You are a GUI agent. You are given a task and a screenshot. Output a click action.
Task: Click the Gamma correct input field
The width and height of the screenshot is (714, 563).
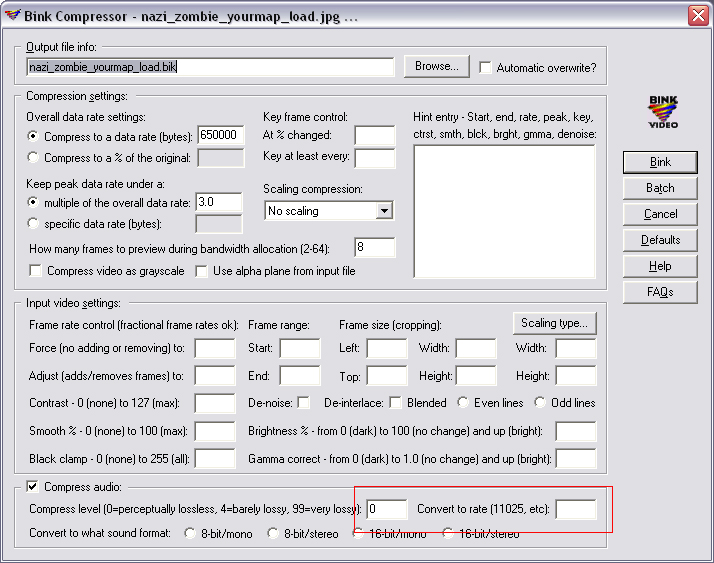[x=576, y=459]
